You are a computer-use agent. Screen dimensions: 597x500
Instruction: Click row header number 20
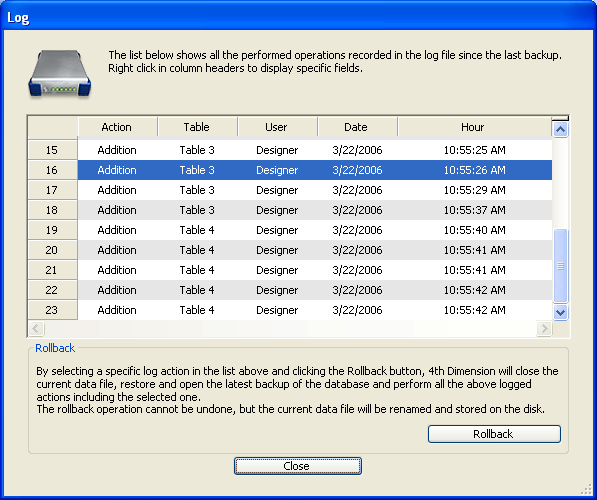coord(53,250)
